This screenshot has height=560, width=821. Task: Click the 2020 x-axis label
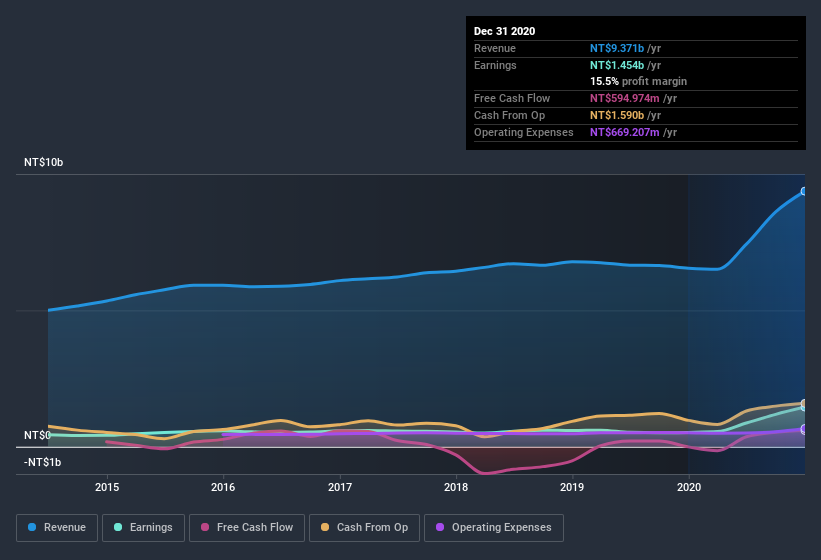coord(689,487)
